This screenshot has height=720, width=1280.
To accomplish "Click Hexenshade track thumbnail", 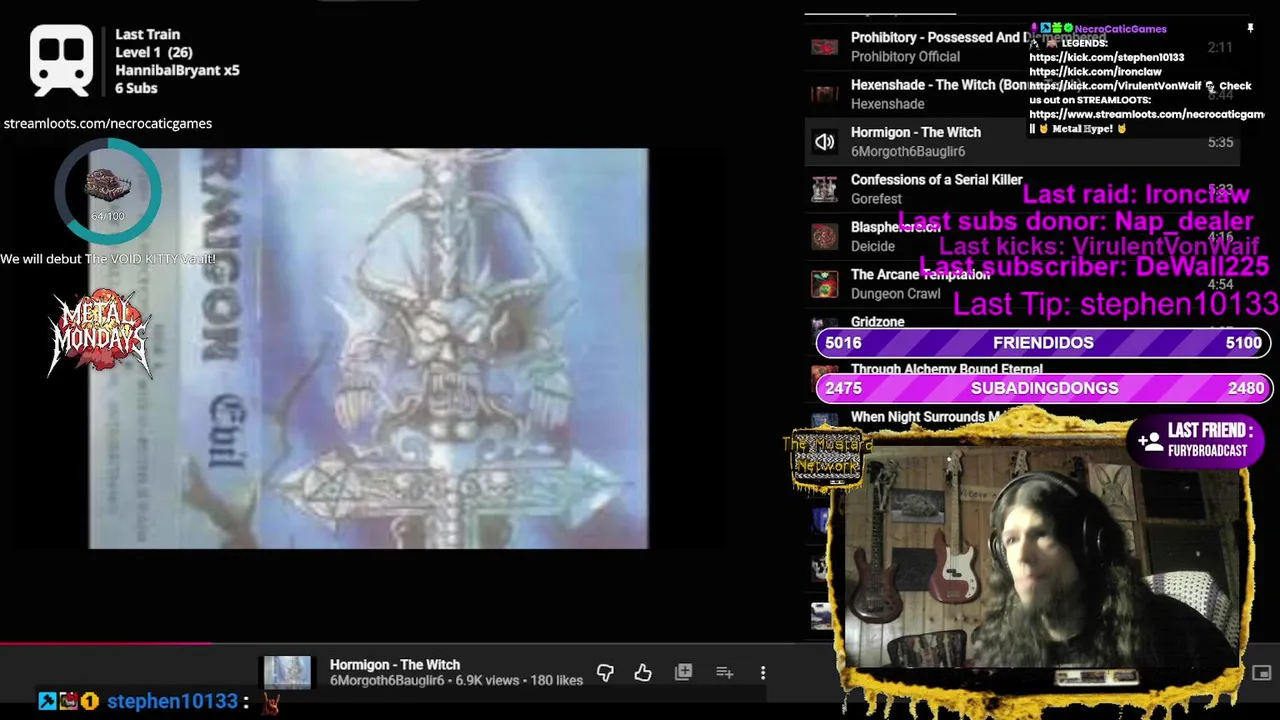I will coord(824,94).
